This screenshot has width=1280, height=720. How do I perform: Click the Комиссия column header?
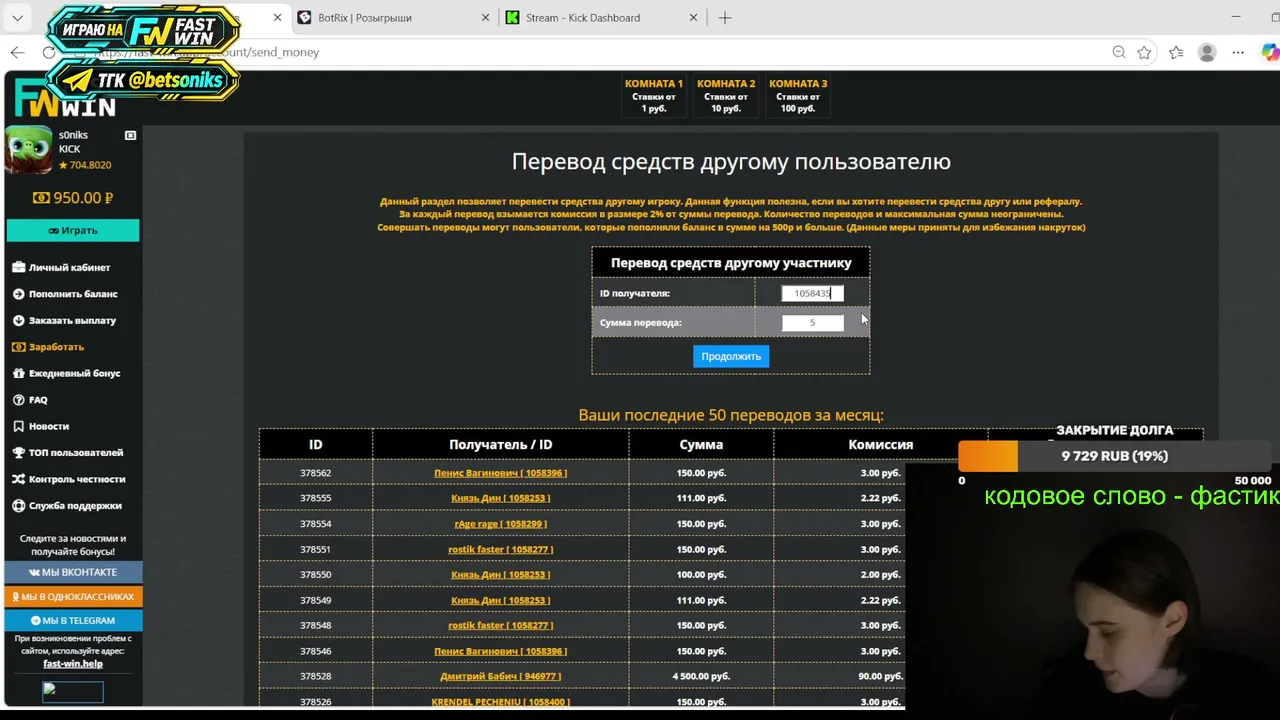click(x=881, y=445)
